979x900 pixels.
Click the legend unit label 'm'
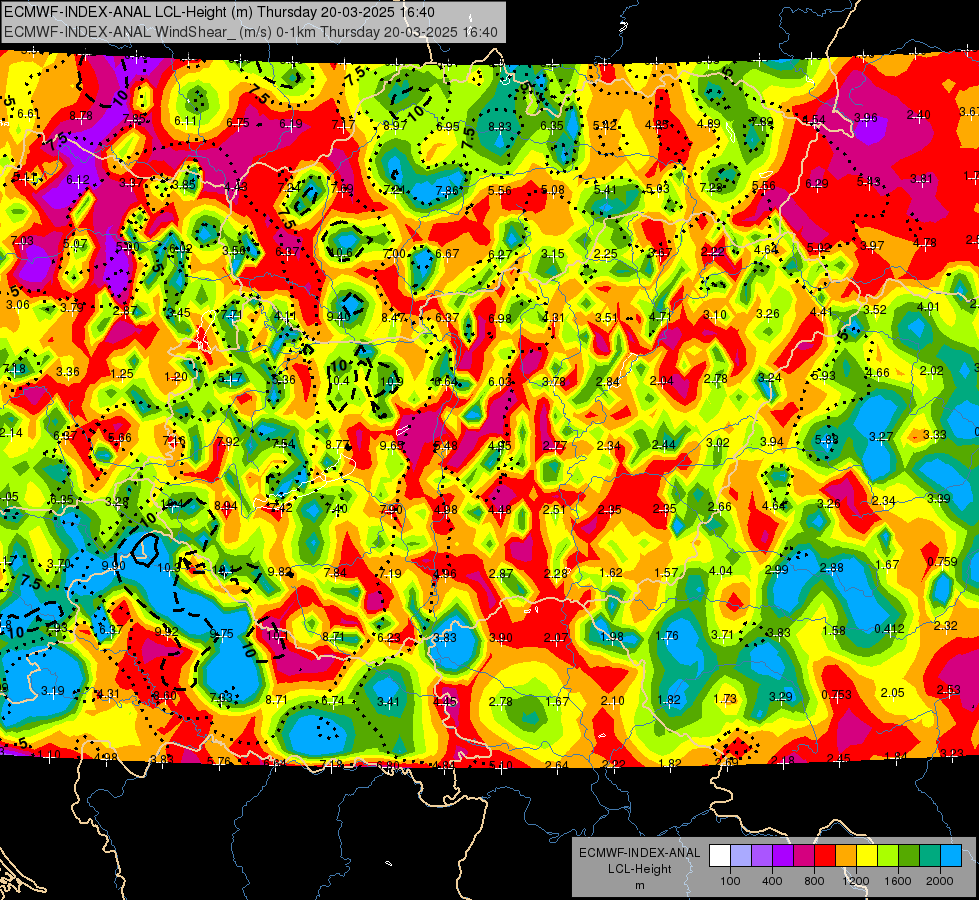point(639,885)
